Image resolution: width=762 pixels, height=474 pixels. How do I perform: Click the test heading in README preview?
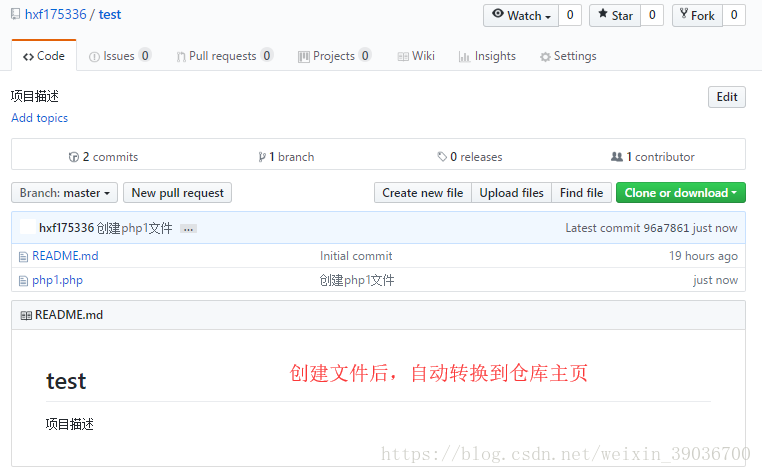click(66, 381)
